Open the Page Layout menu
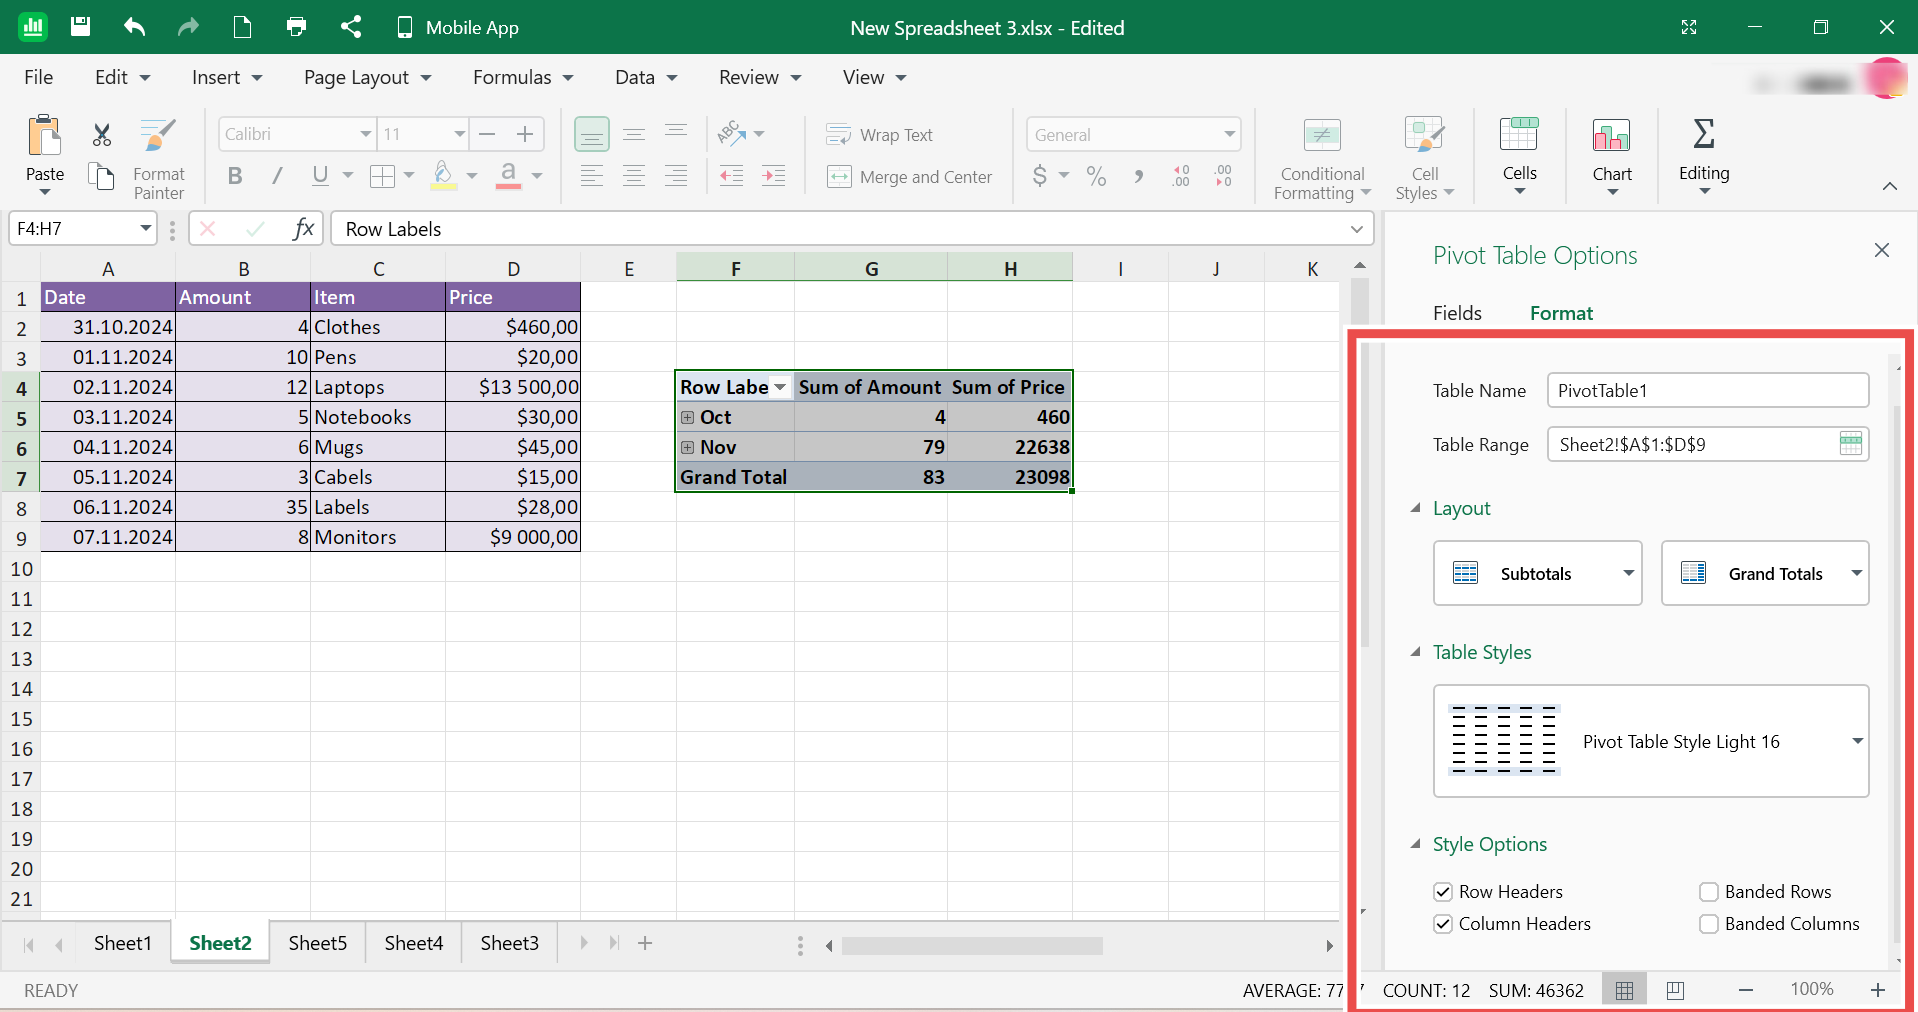This screenshot has width=1918, height=1012. (367, 77)
